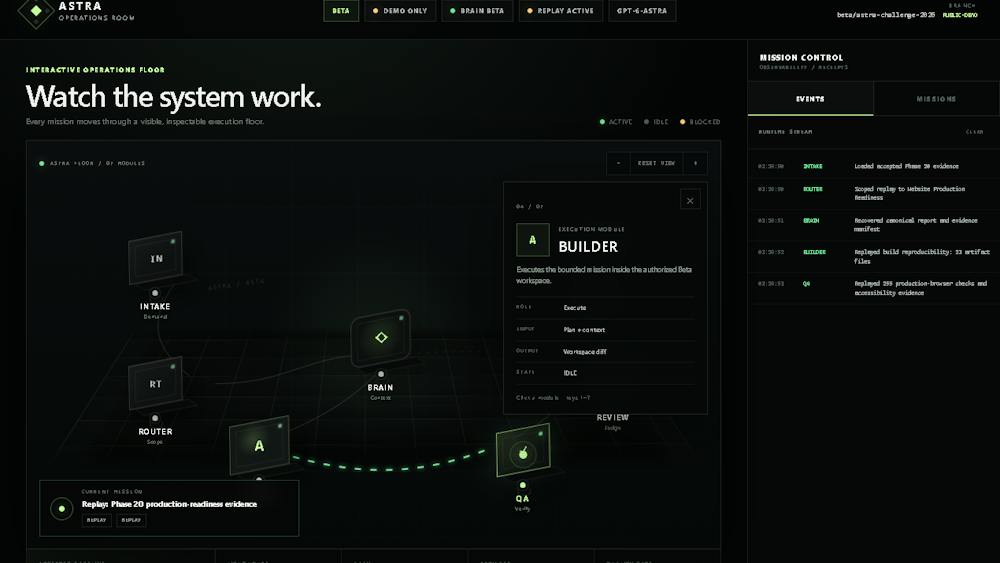Open the INTAKE event log row

[x=874, y=166]
